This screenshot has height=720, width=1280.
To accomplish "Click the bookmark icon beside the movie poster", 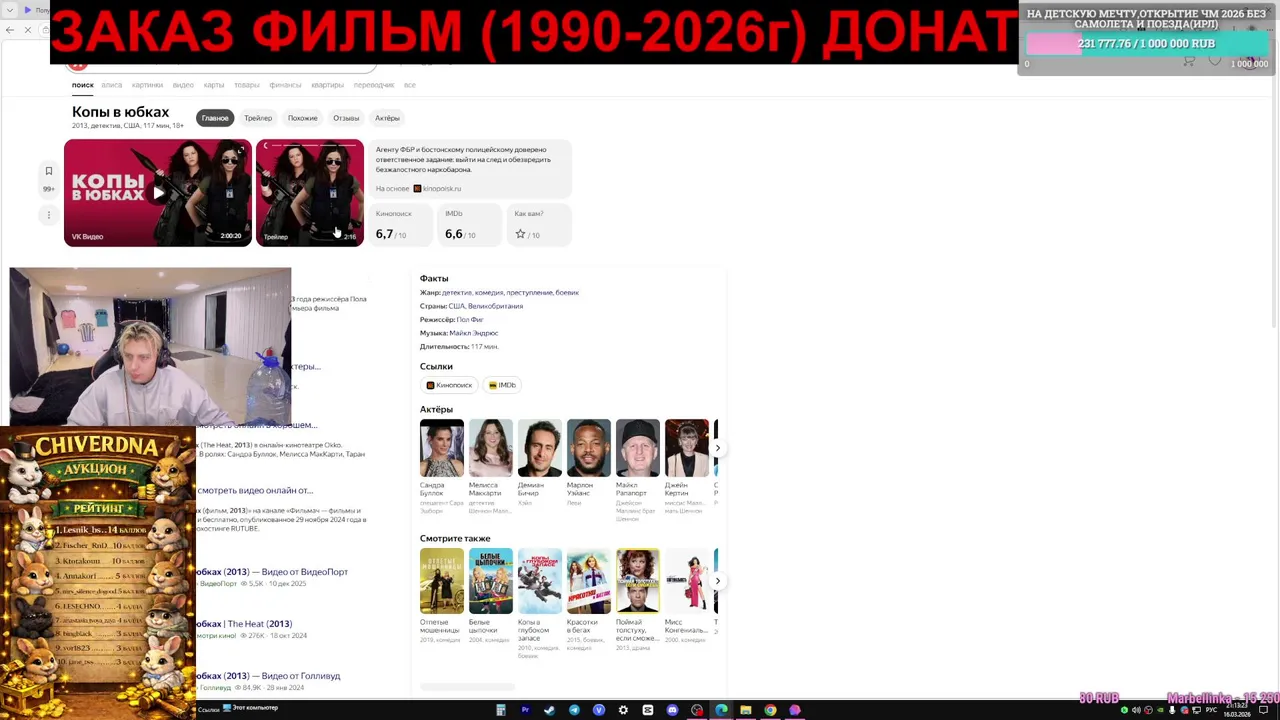I will click(48, 171).
